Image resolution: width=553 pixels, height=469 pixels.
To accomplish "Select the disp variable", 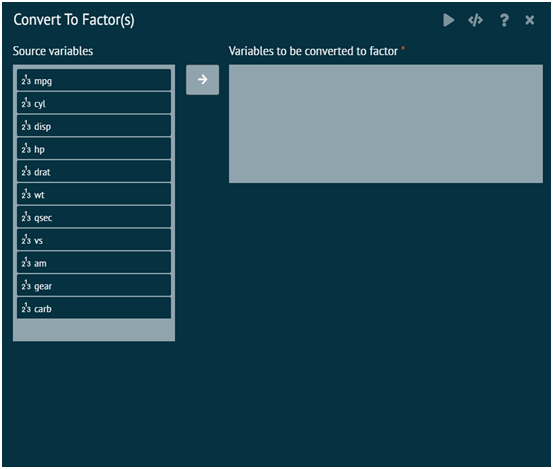I will point(94,126).
